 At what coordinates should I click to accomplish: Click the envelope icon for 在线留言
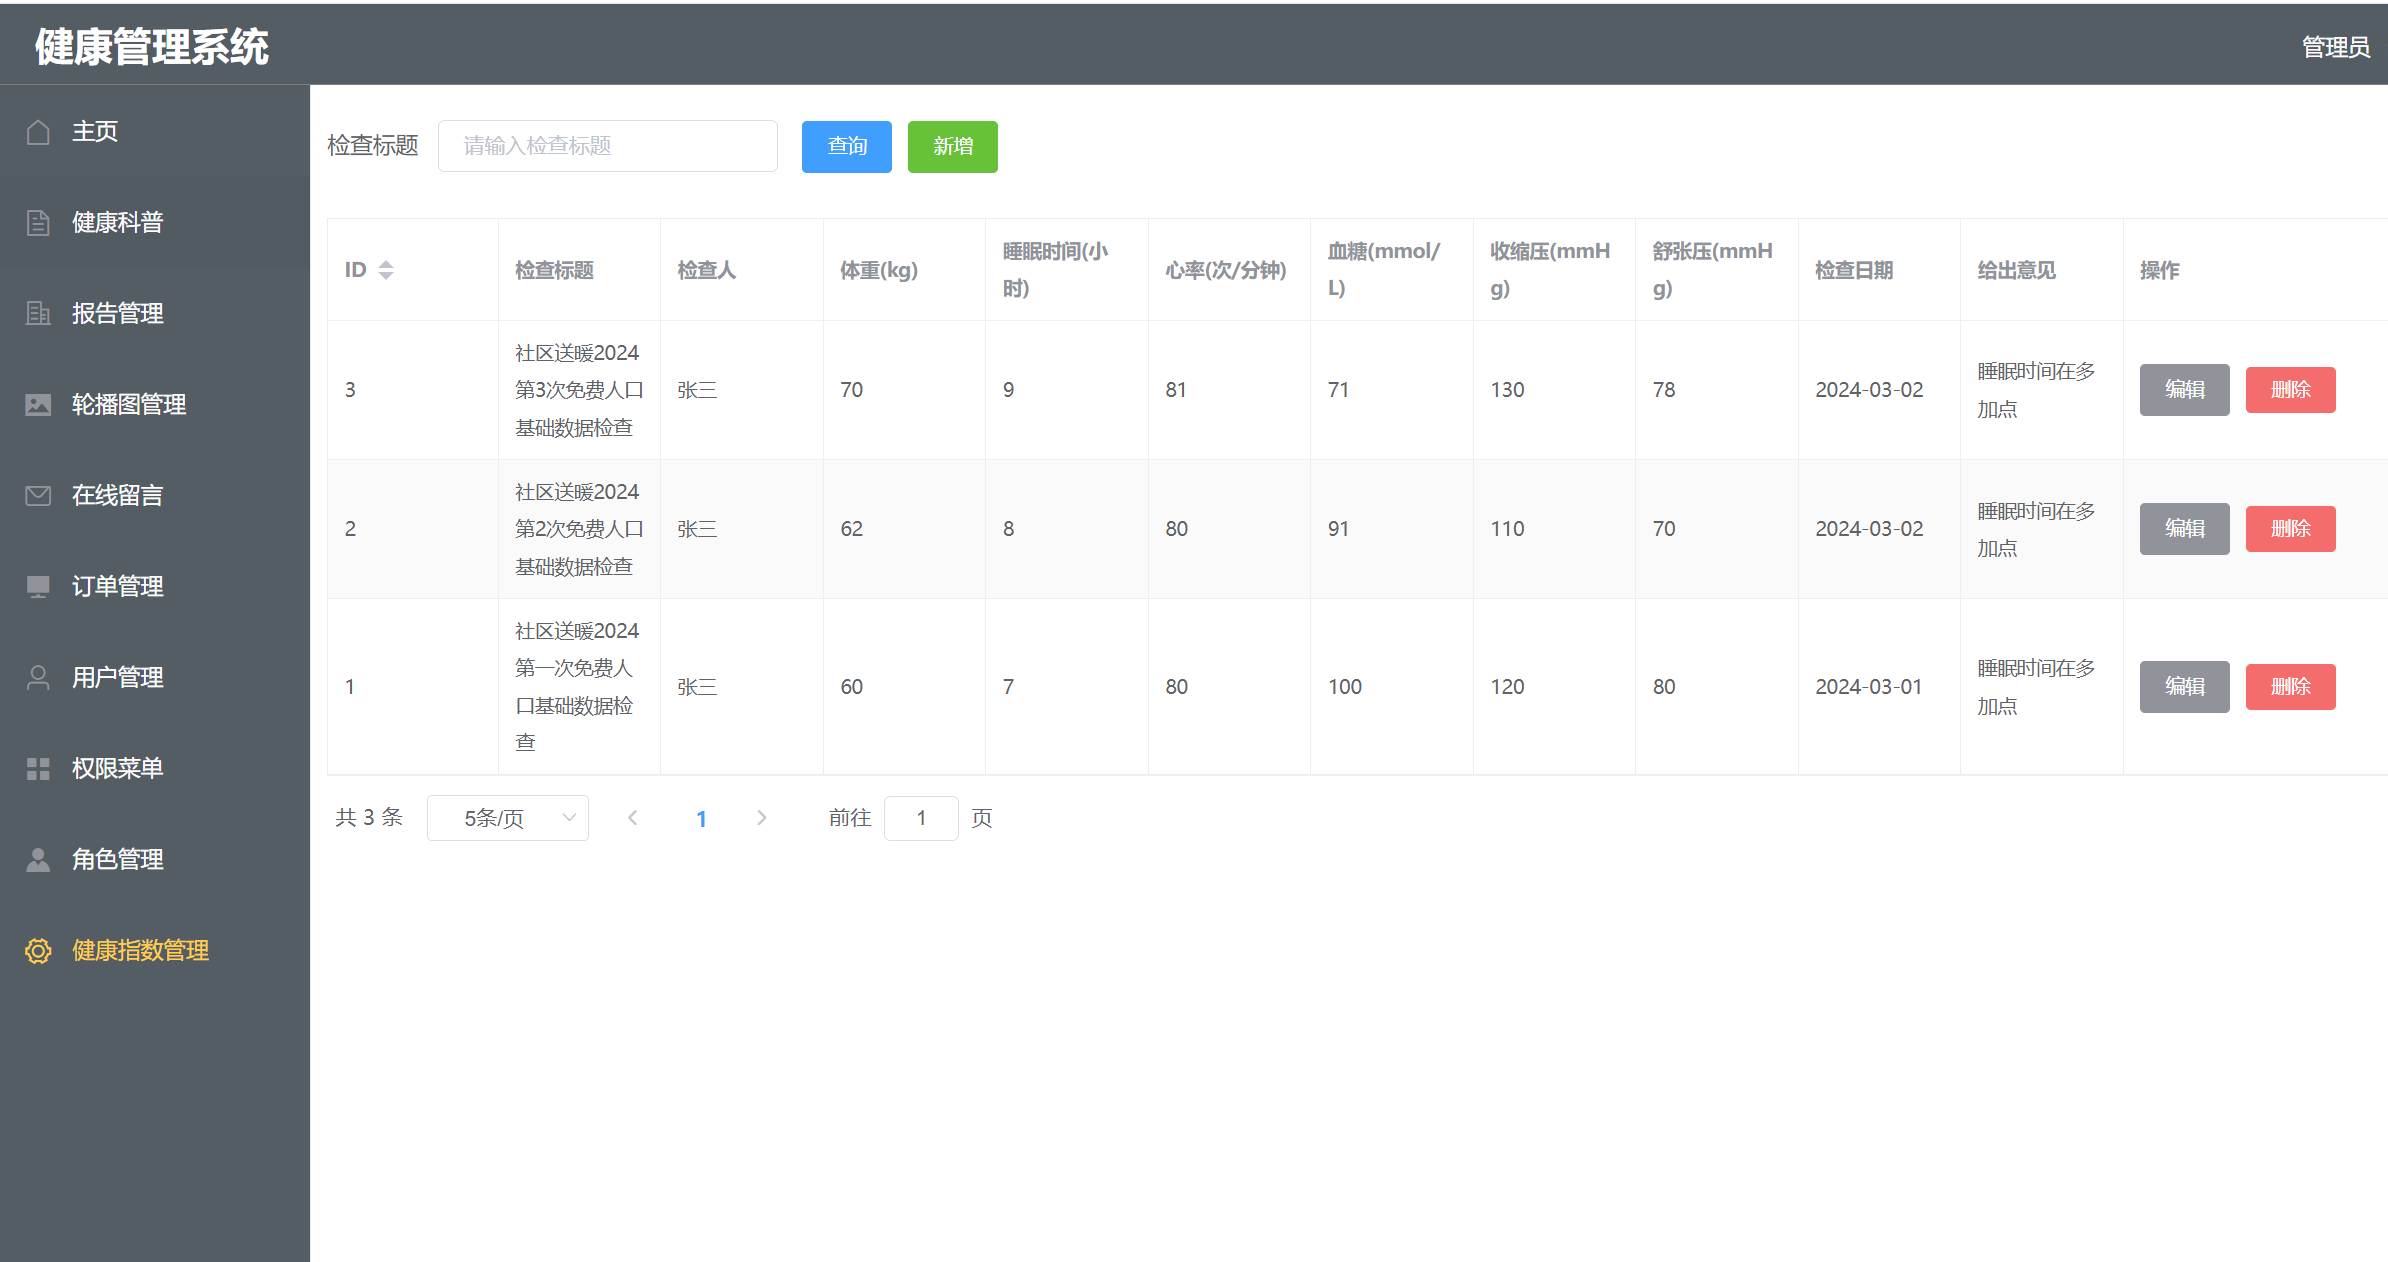[38, 496]
